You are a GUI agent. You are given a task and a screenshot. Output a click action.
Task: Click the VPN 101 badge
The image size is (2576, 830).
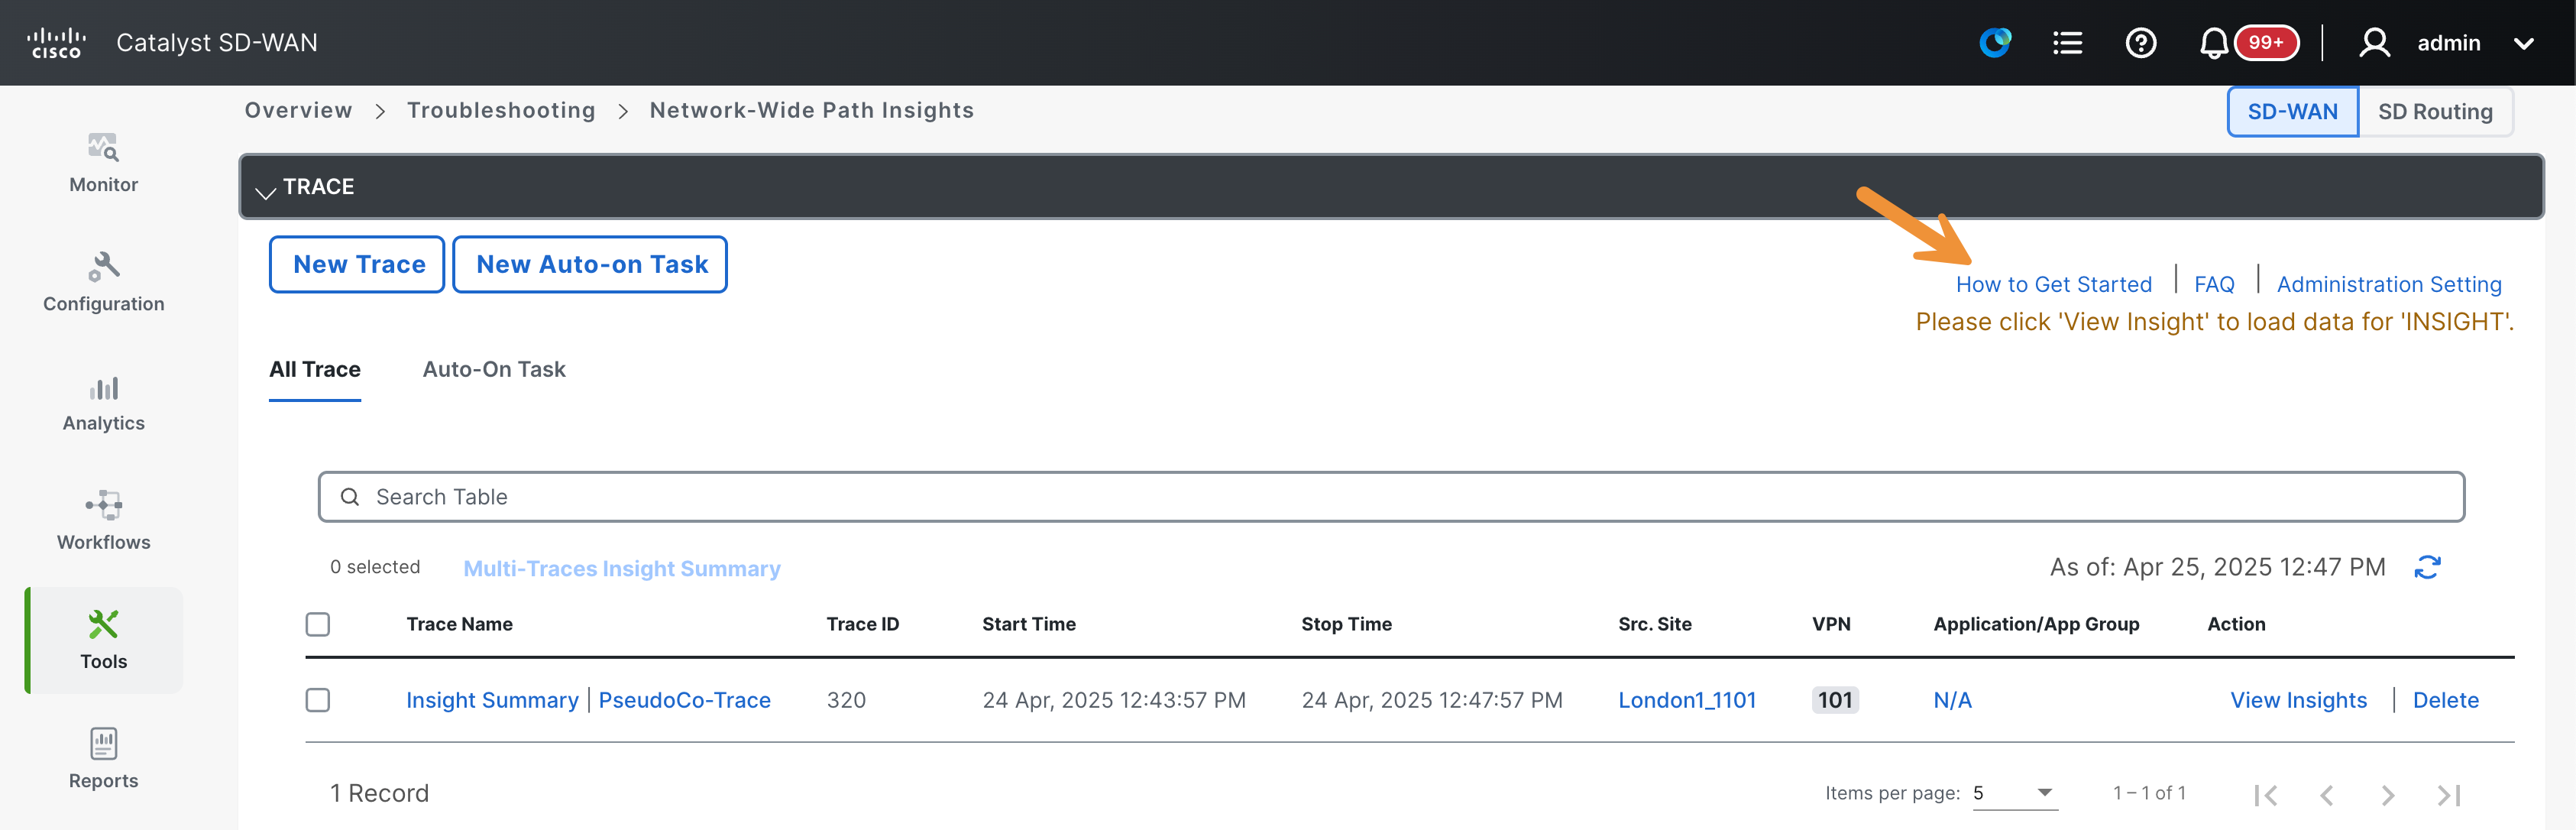[1835, 700]
